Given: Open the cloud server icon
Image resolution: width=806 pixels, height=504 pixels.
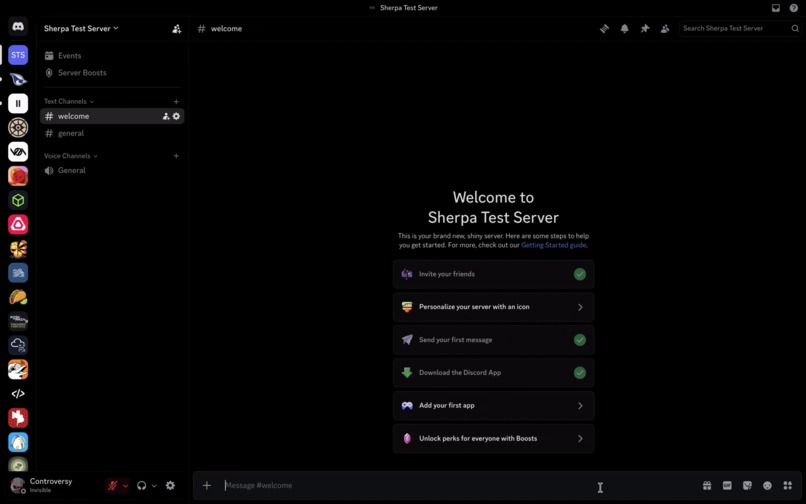Looking at the screenshot, I should coord(18,345).
